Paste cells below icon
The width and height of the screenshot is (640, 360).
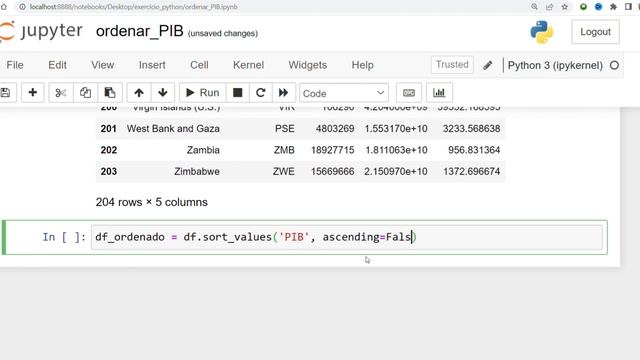click(x=110, y=93)
